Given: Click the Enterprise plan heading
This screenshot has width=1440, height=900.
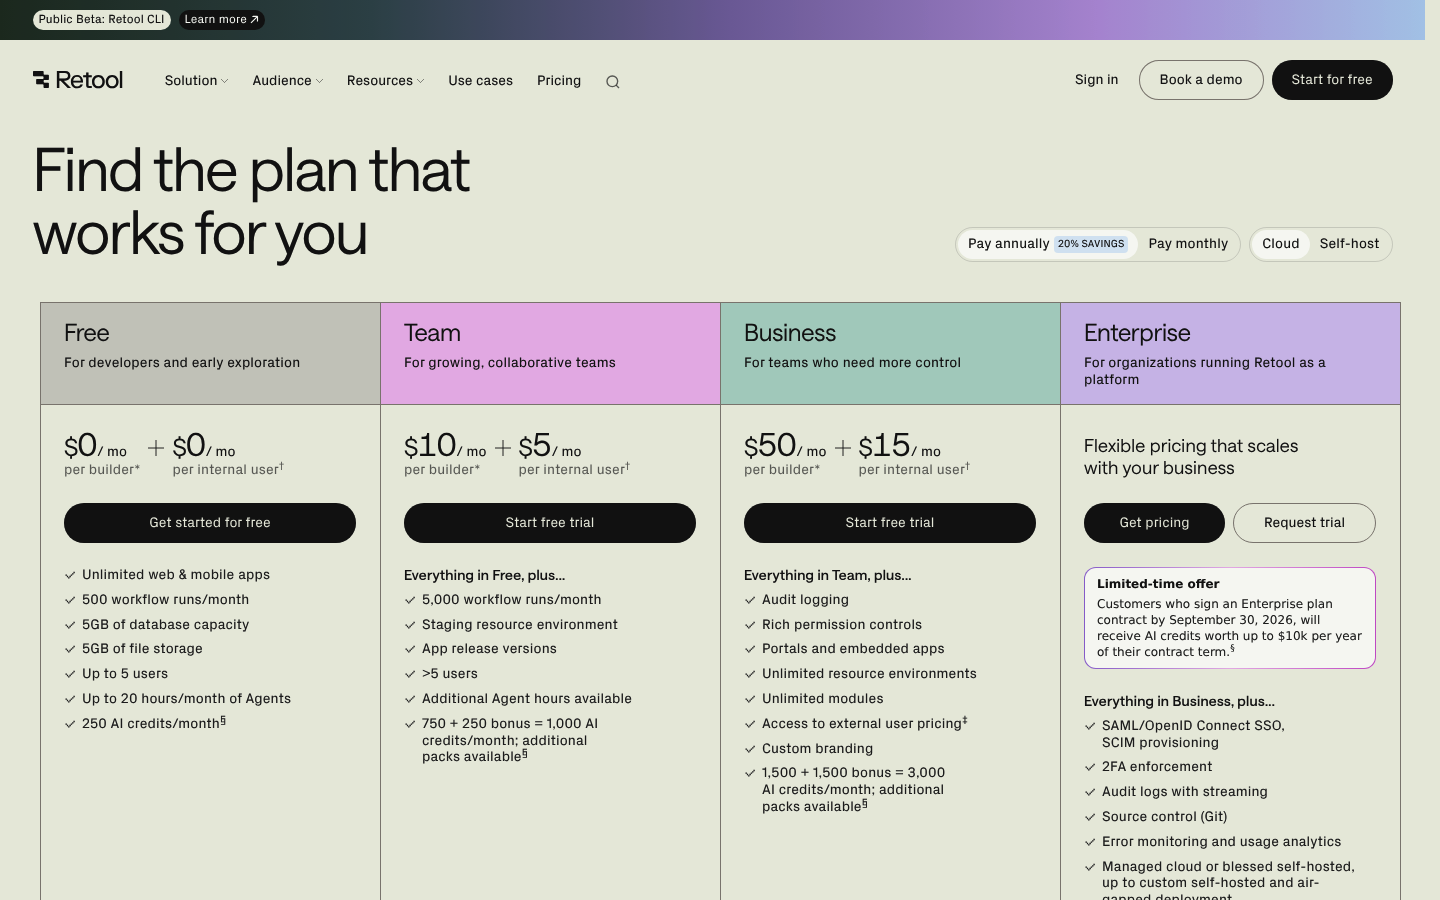Looking at the screenshot, I should (x=1137, y=333).
